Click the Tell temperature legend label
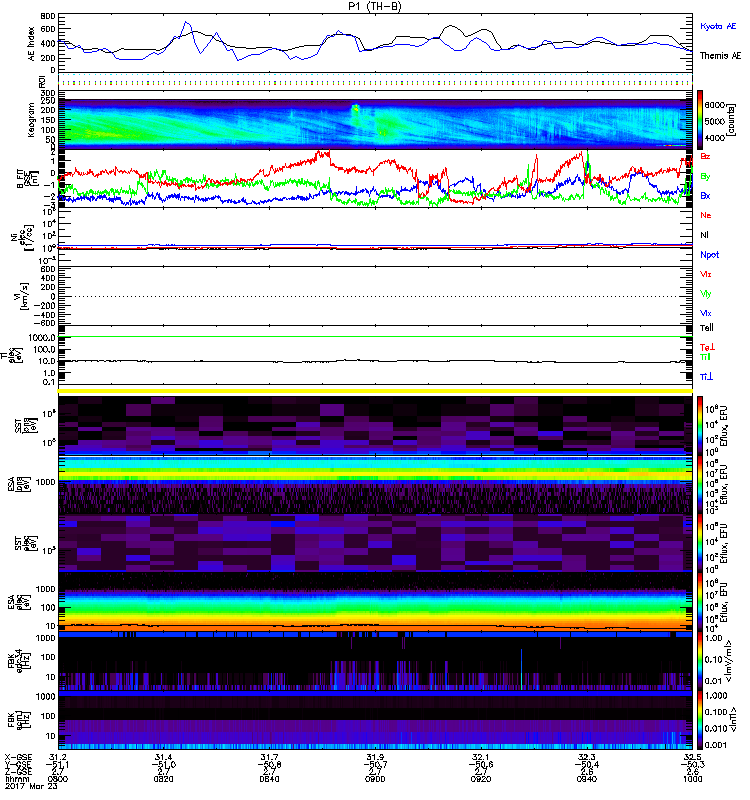 (x=707, y=328)
